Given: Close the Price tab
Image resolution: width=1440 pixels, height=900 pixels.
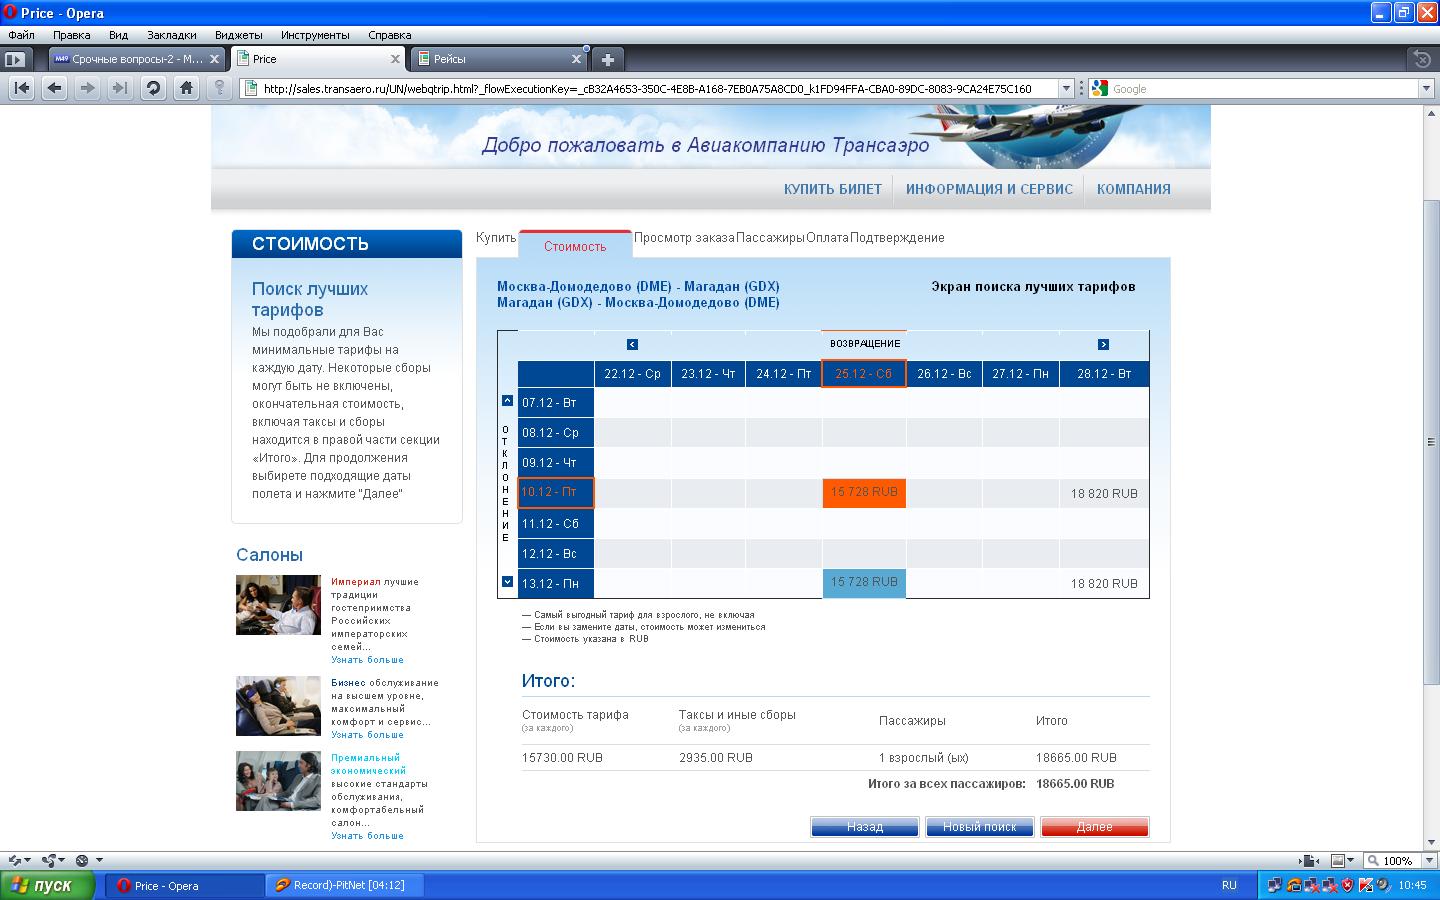Looking at the screenshot, I should point(394,59).
